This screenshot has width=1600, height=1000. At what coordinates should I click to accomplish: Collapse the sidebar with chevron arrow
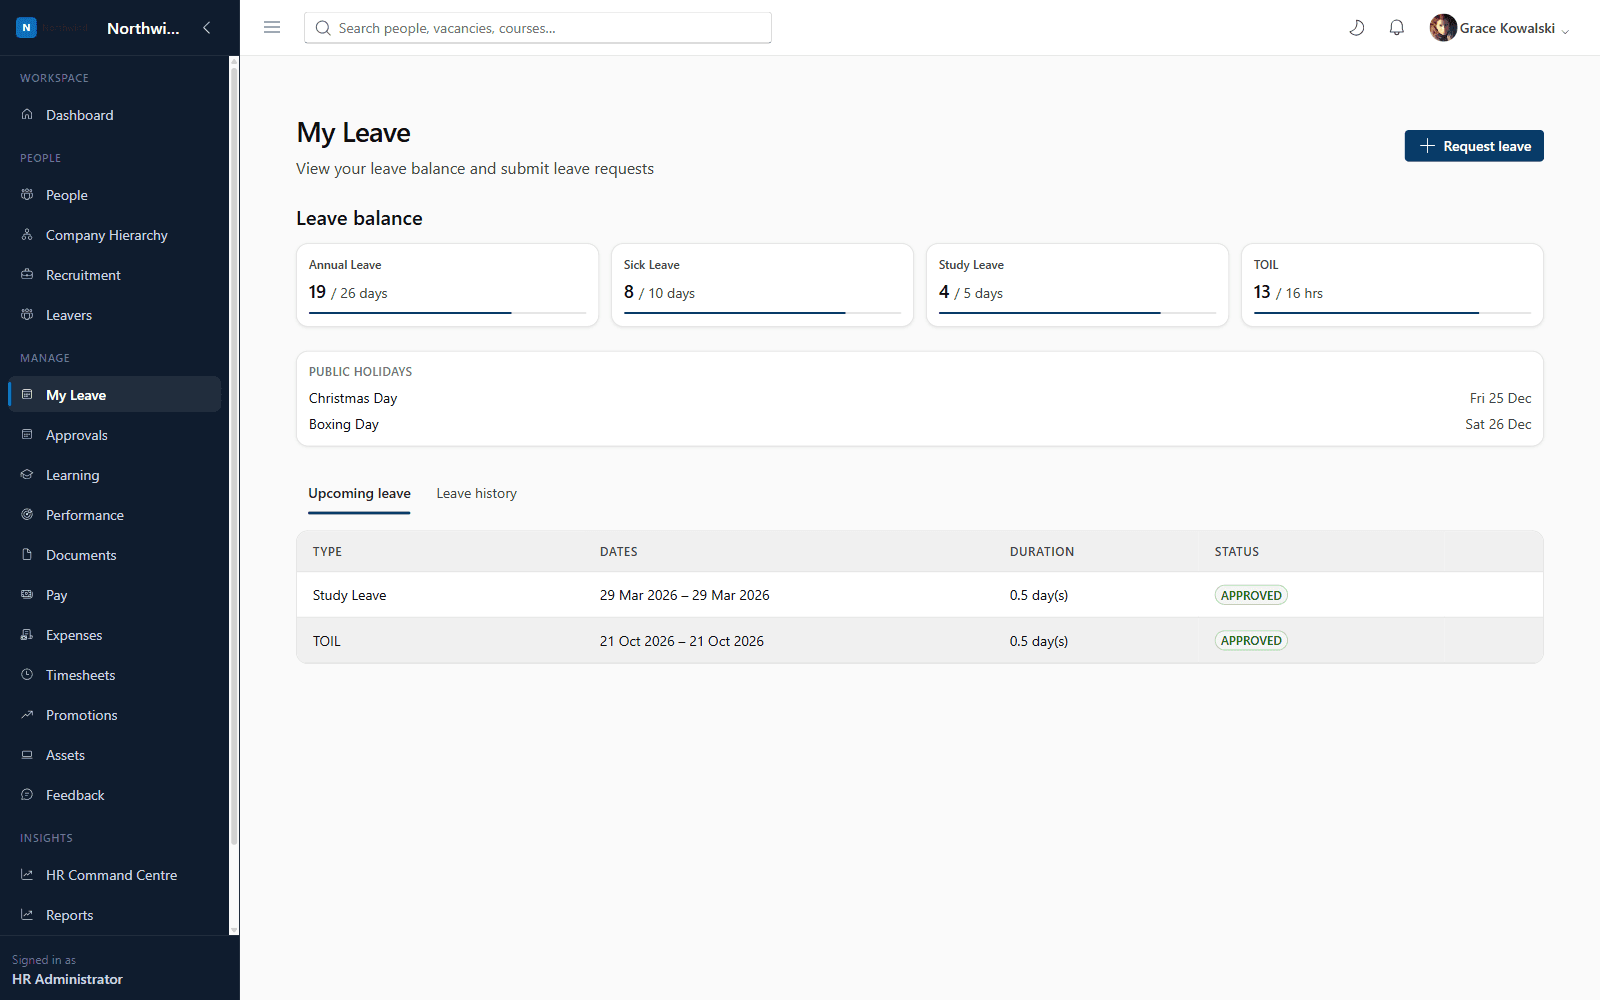207,28
